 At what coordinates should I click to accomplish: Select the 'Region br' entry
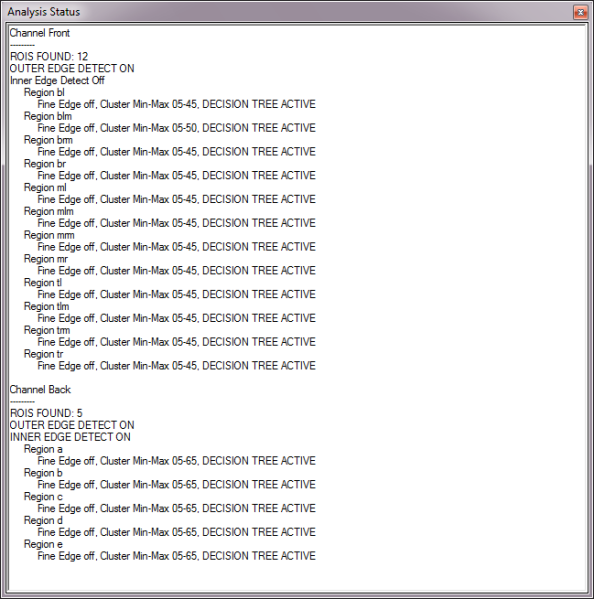pyautogui.click(x=45, y=164)
